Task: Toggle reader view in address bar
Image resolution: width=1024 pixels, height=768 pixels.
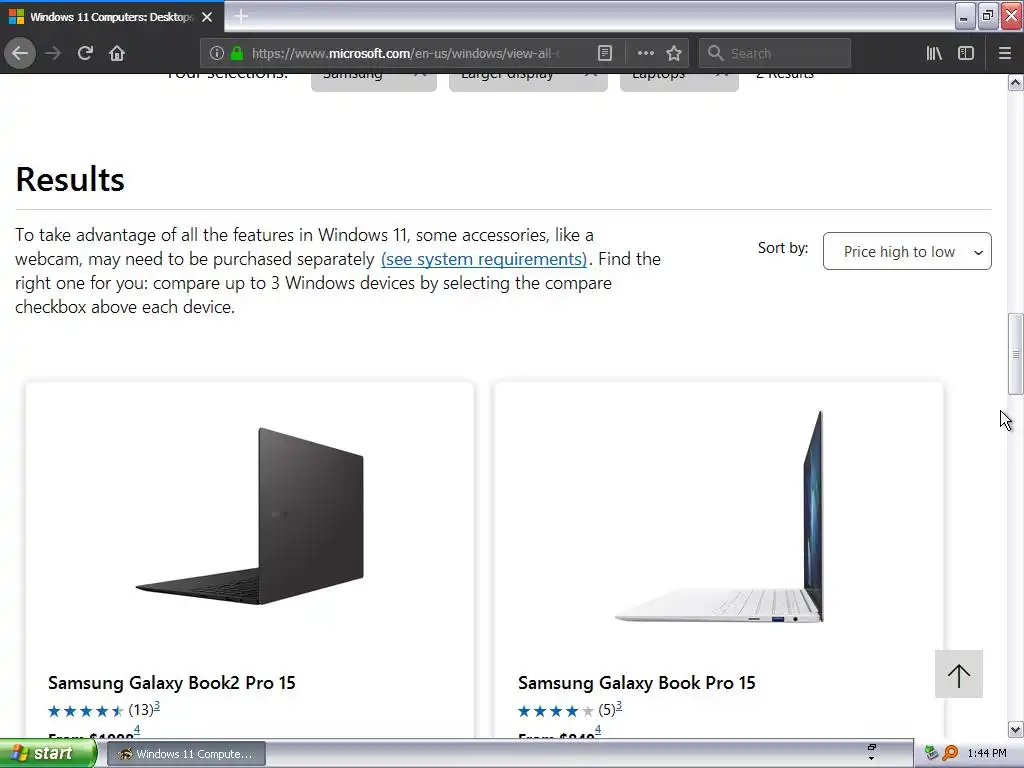Action: 605,53
